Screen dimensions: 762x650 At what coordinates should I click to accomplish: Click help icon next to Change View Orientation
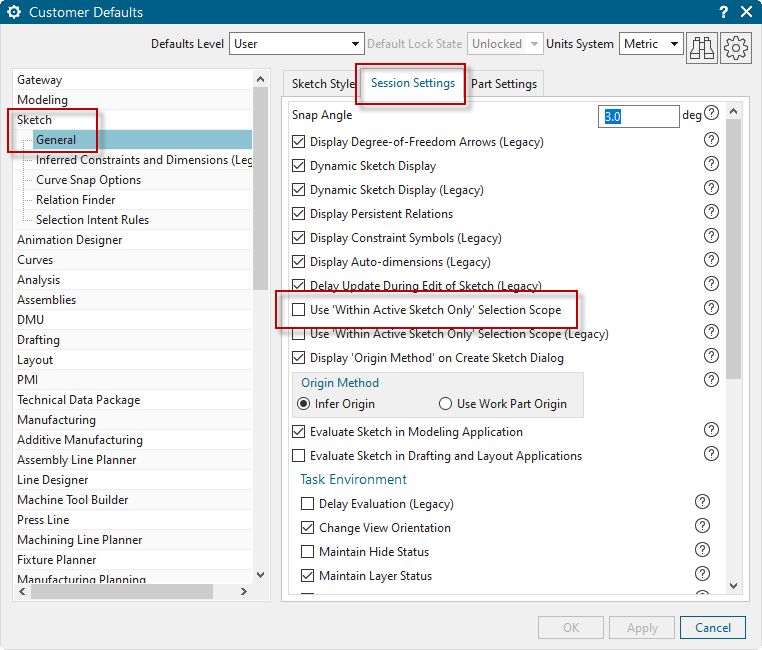click(702, 526)
